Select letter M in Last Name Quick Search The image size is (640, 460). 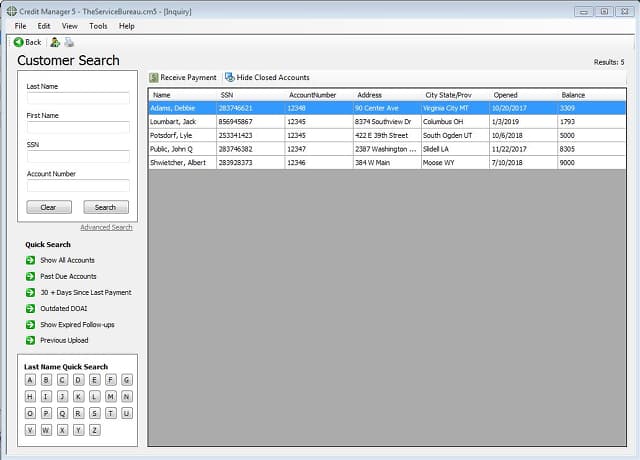pyautogui.click(x=111, y=397)
